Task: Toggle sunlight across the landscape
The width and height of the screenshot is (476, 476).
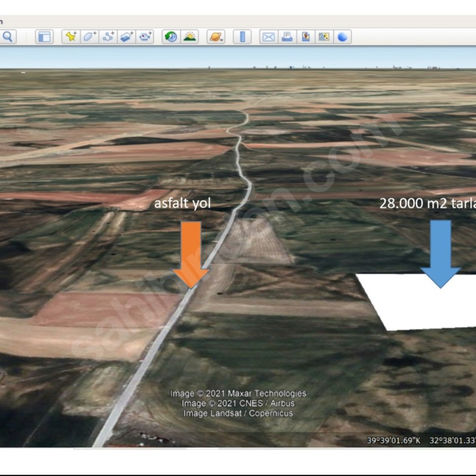Action: [x=190, y=37]
